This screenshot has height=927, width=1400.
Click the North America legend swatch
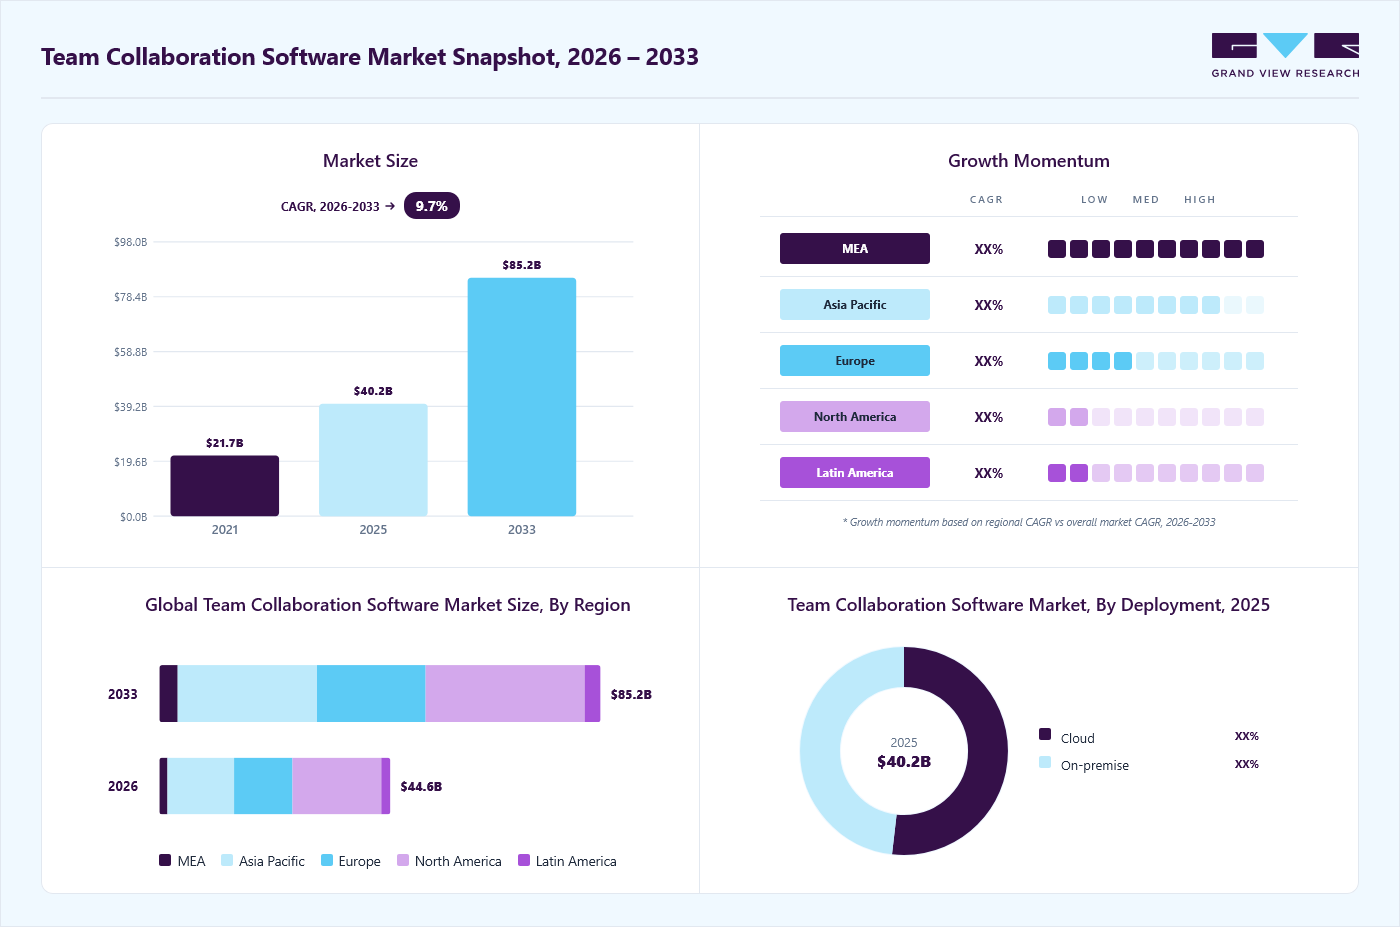click(x=403, y=860)
